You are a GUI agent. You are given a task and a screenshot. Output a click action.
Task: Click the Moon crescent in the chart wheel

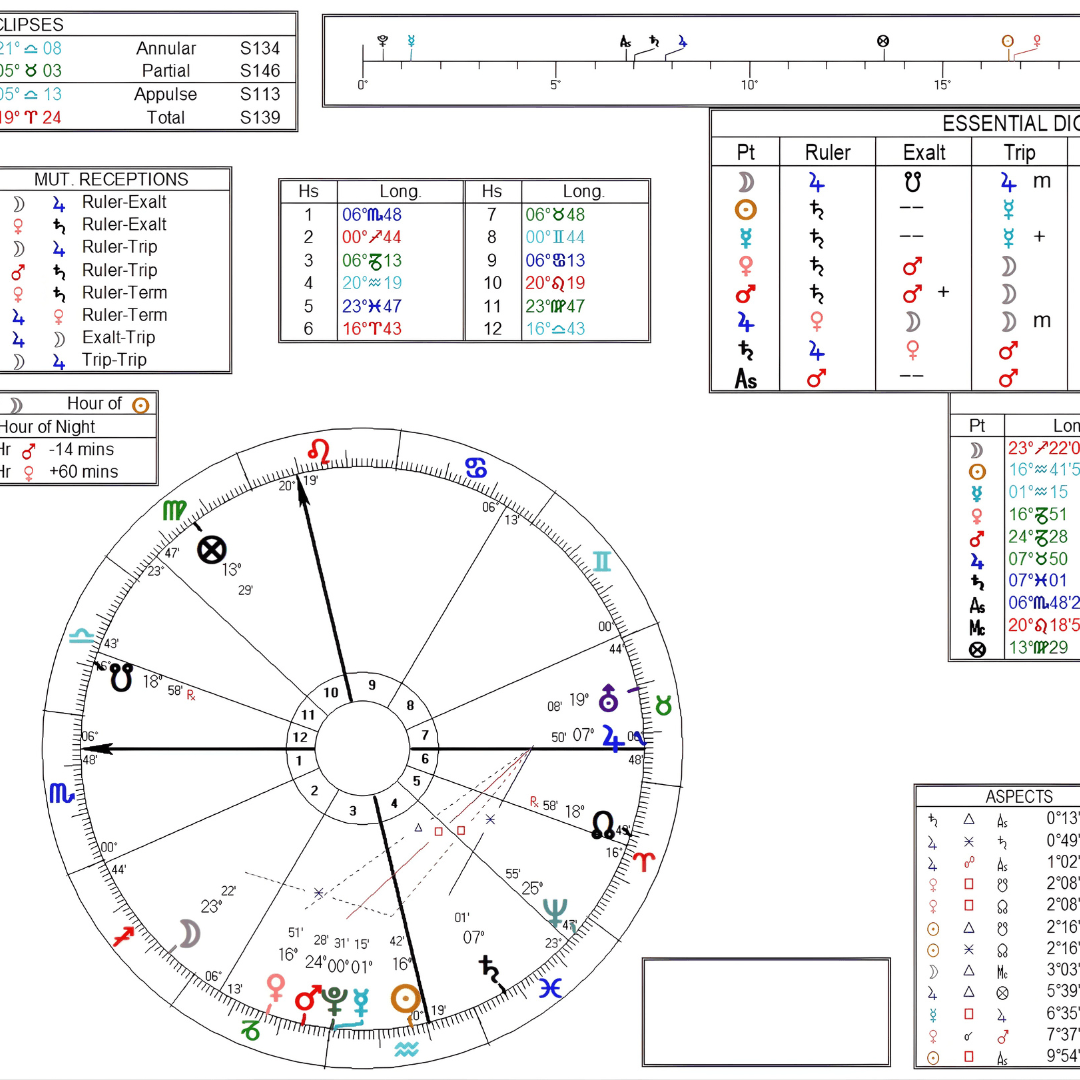point(189,933)
